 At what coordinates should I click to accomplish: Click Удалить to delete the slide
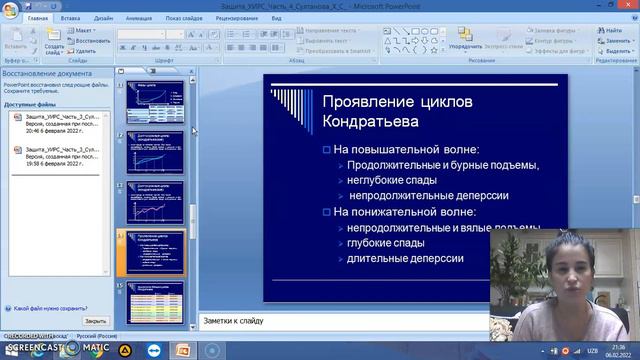pos(82,51)
